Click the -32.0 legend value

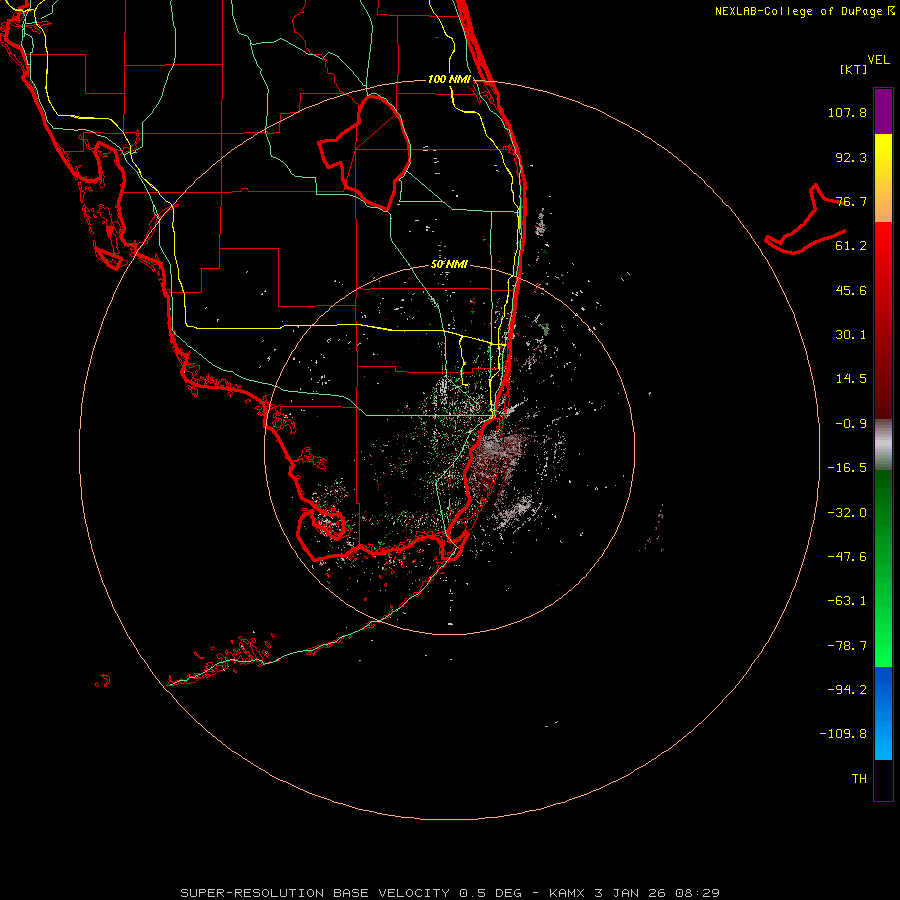847,513
